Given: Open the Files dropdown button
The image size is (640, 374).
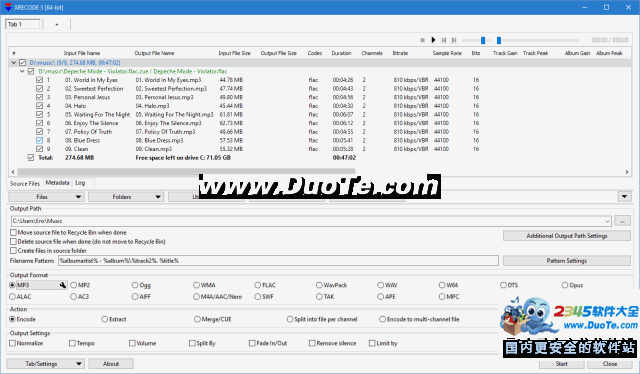Looking at the screenshot, I should (x=46, y=197).
